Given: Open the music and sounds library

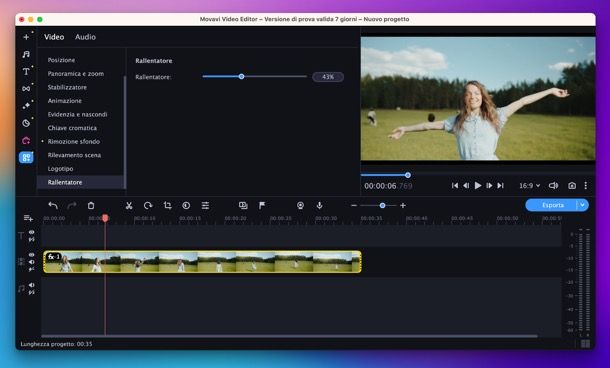Looking at the screenshot, I should (x=26, y=54).
